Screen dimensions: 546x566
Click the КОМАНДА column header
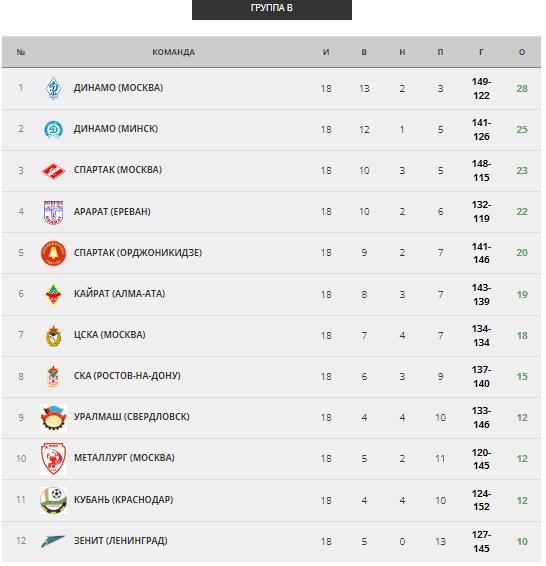174,52
